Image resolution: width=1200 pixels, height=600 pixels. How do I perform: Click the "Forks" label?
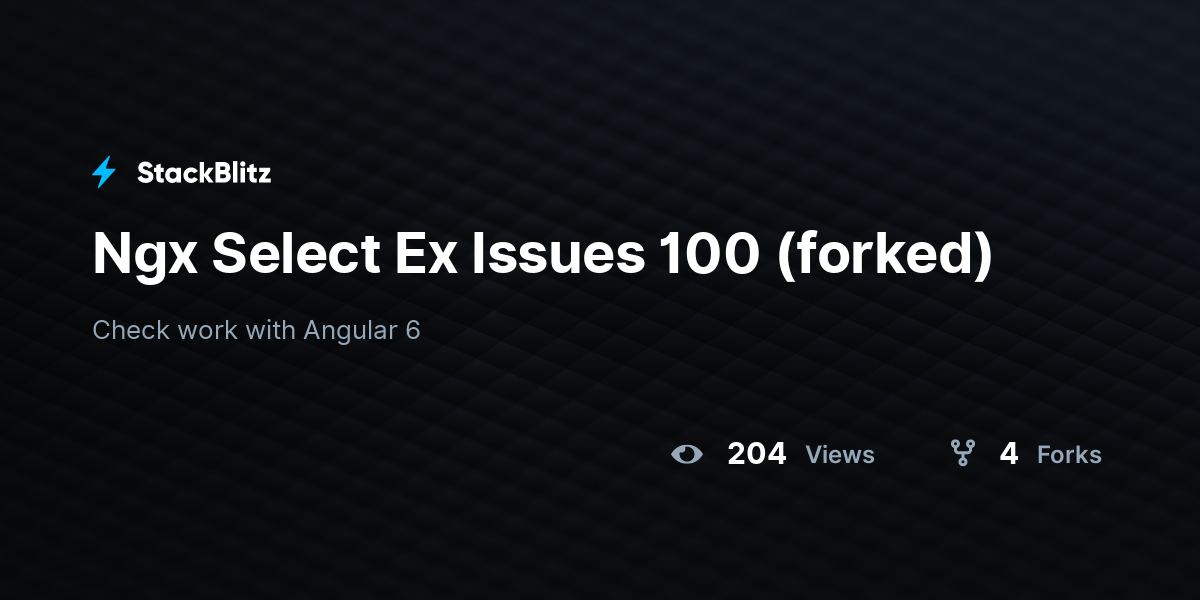coord(1069,455)
